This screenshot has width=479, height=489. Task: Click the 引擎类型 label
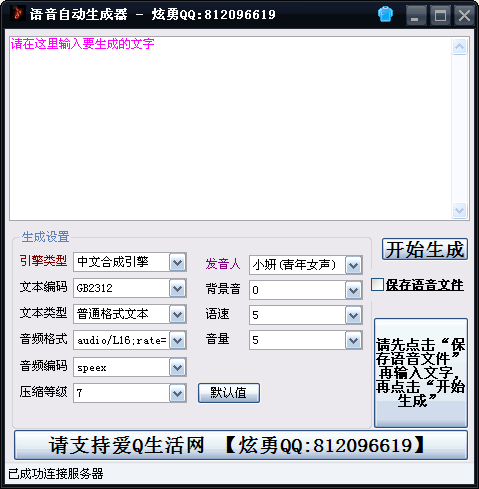tap(43, 261)
